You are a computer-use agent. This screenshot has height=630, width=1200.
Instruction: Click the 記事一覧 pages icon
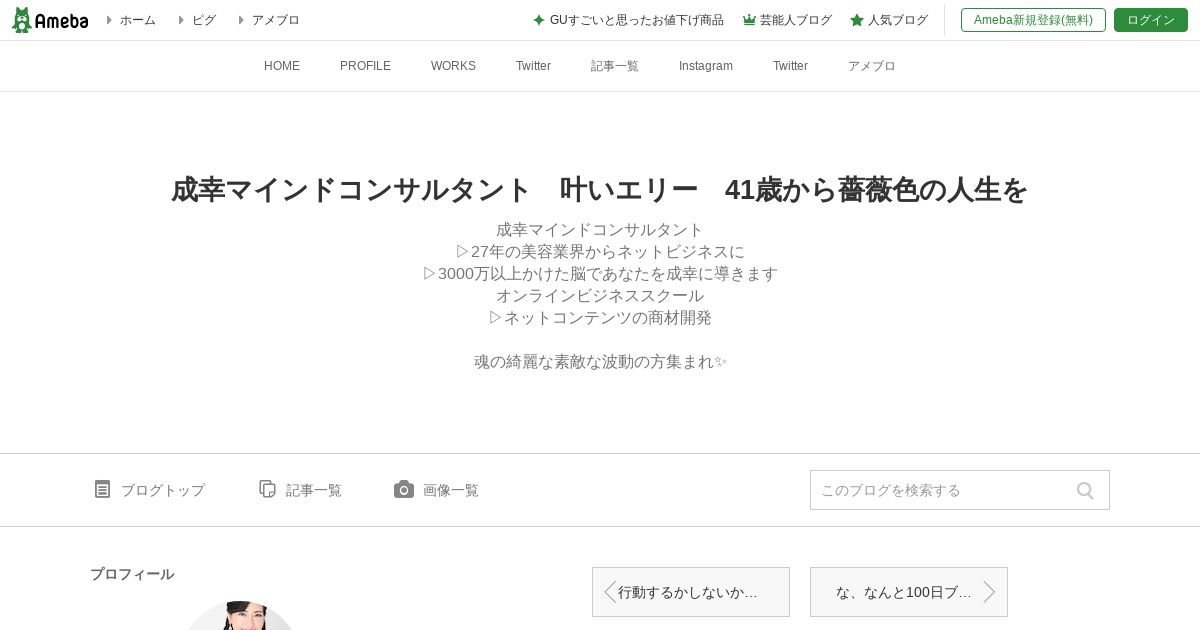(267, 489)
